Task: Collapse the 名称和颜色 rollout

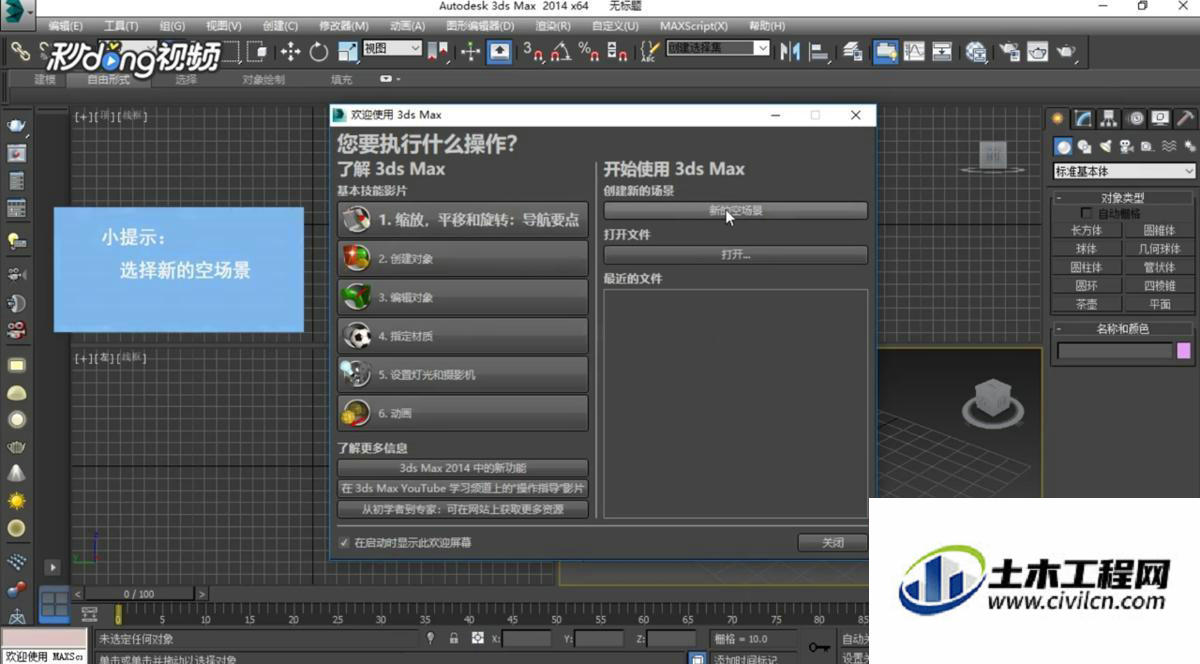Action: point(1123,329)
